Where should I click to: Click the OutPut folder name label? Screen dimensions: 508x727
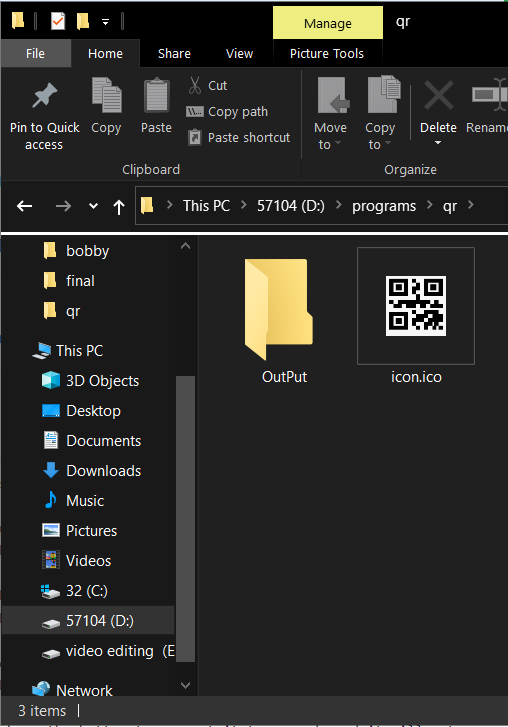(x=284, y=377)
